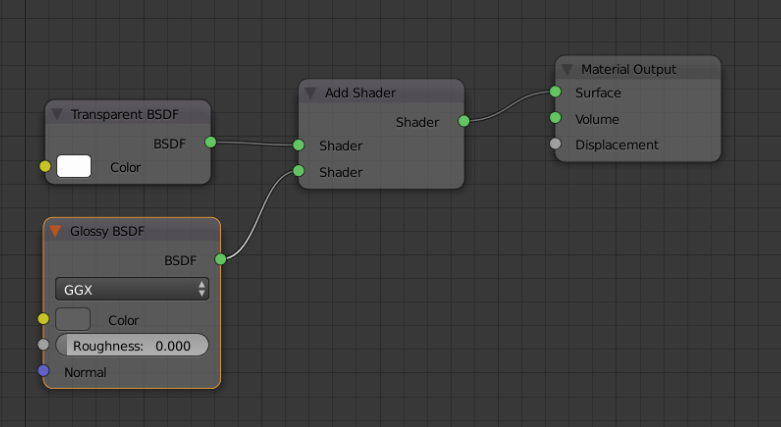This screenshot has height=427, width=781.
Task: Click the Add Shader output socket
Action: 464,121
